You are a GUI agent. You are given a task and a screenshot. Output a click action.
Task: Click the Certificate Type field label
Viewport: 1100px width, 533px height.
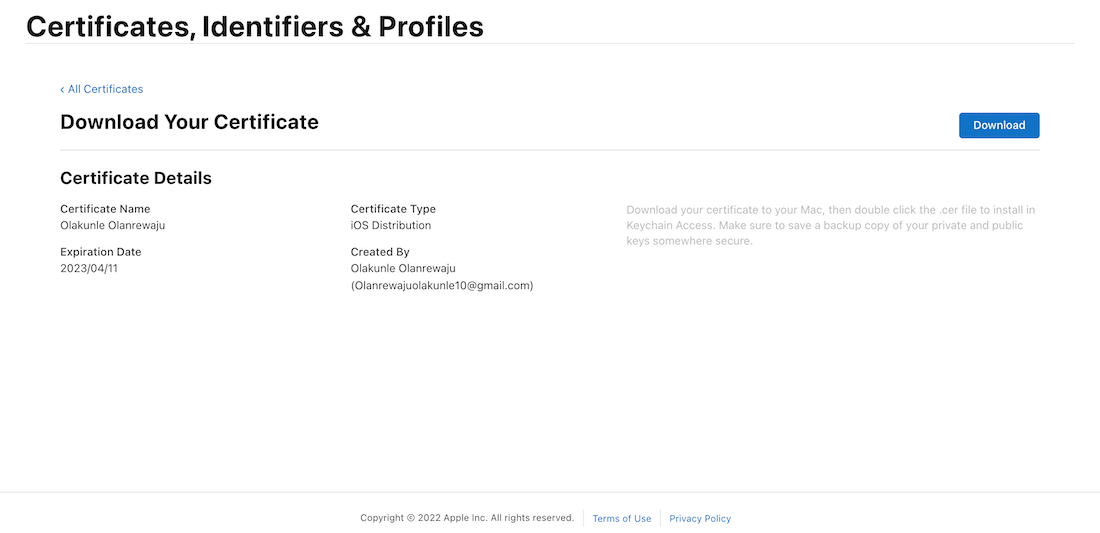pyautogui.click(x=393, y=209)
